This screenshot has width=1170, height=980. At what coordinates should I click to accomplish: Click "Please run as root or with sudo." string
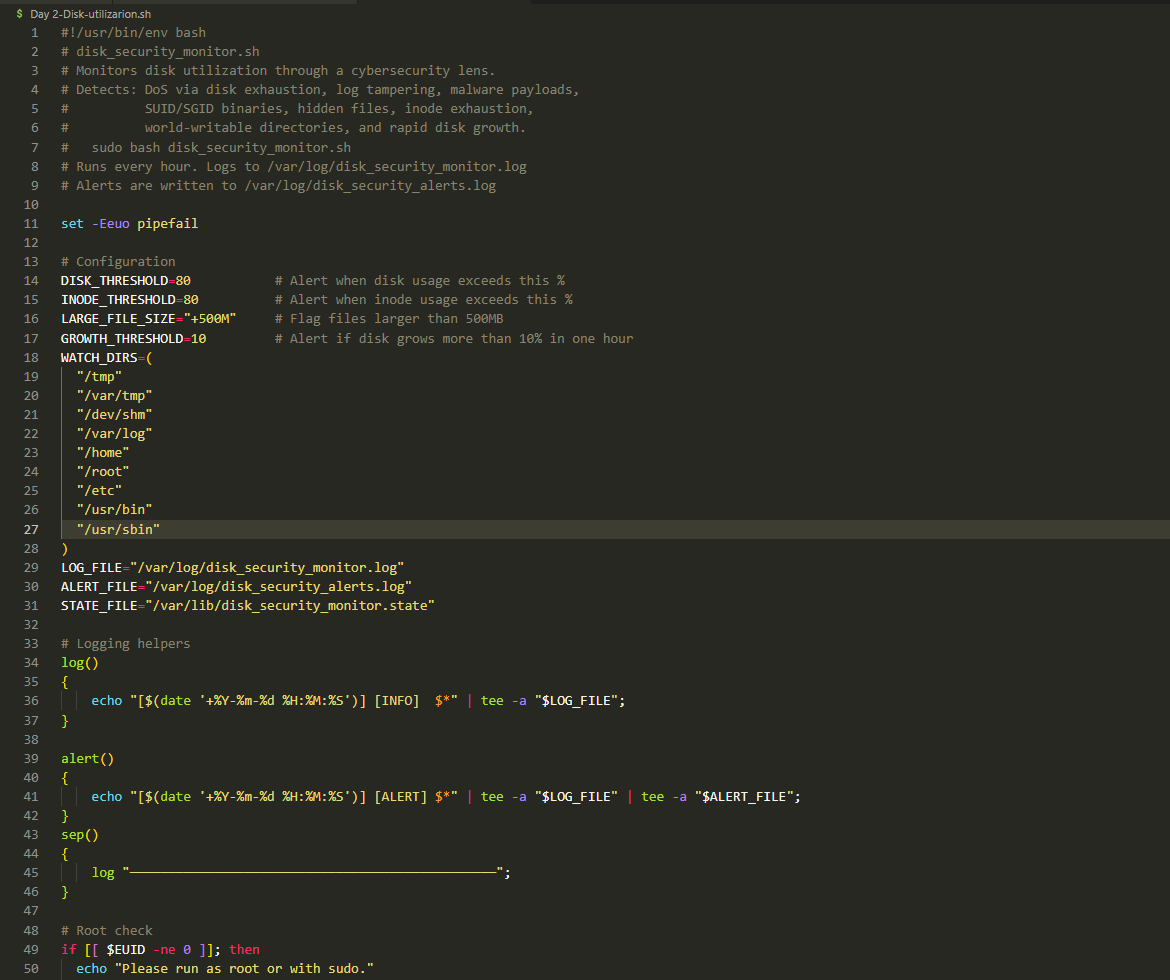pyautogui.click(x=244, y=969)
